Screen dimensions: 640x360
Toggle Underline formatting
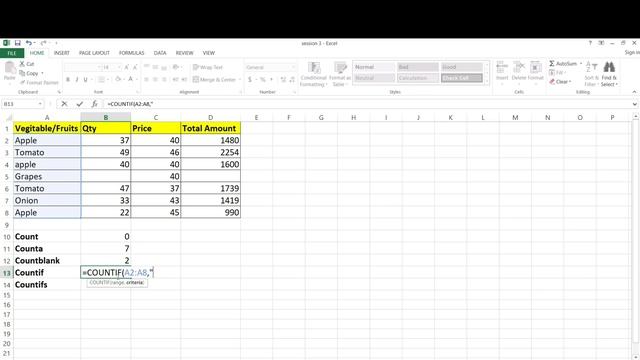click(x=85, y=80)
